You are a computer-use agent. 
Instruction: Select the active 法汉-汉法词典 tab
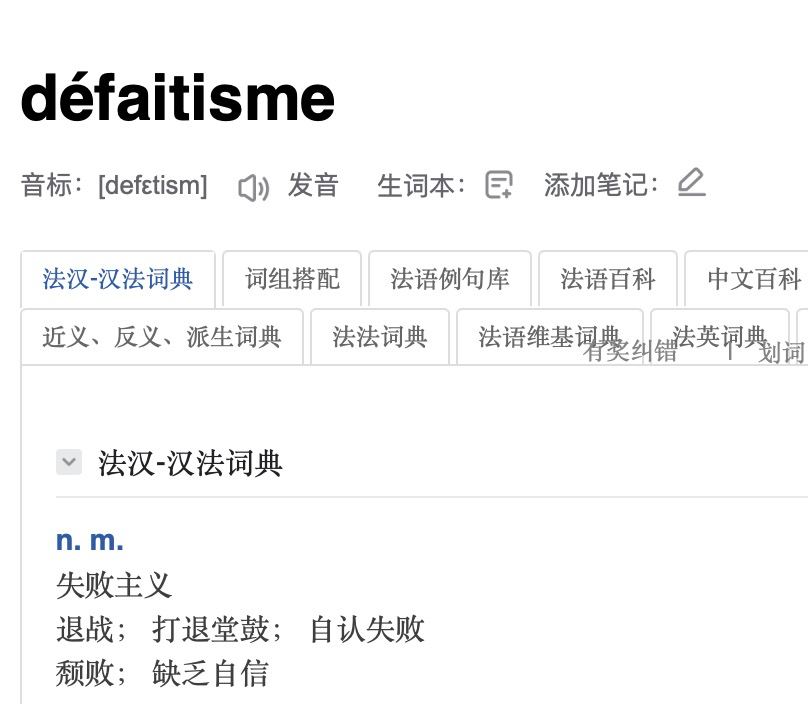[x=117, y=278]
